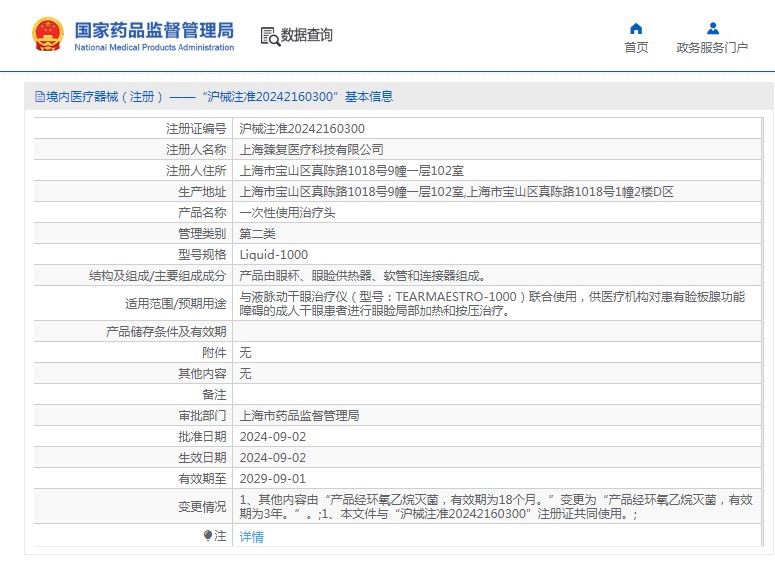The width and height of the screenshot is (775, 566).
Task: Click the 管理类别 row label
Action: point(202,233)
